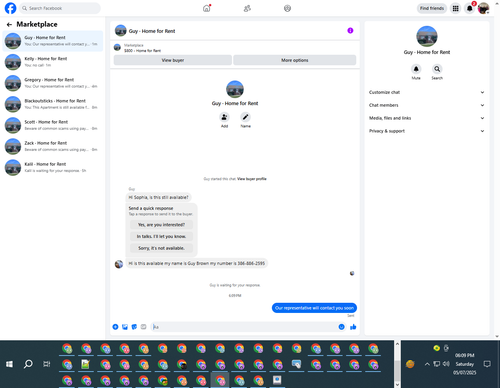
Task: Expand the Privacy & support section
Action: [x=426, y=131]
